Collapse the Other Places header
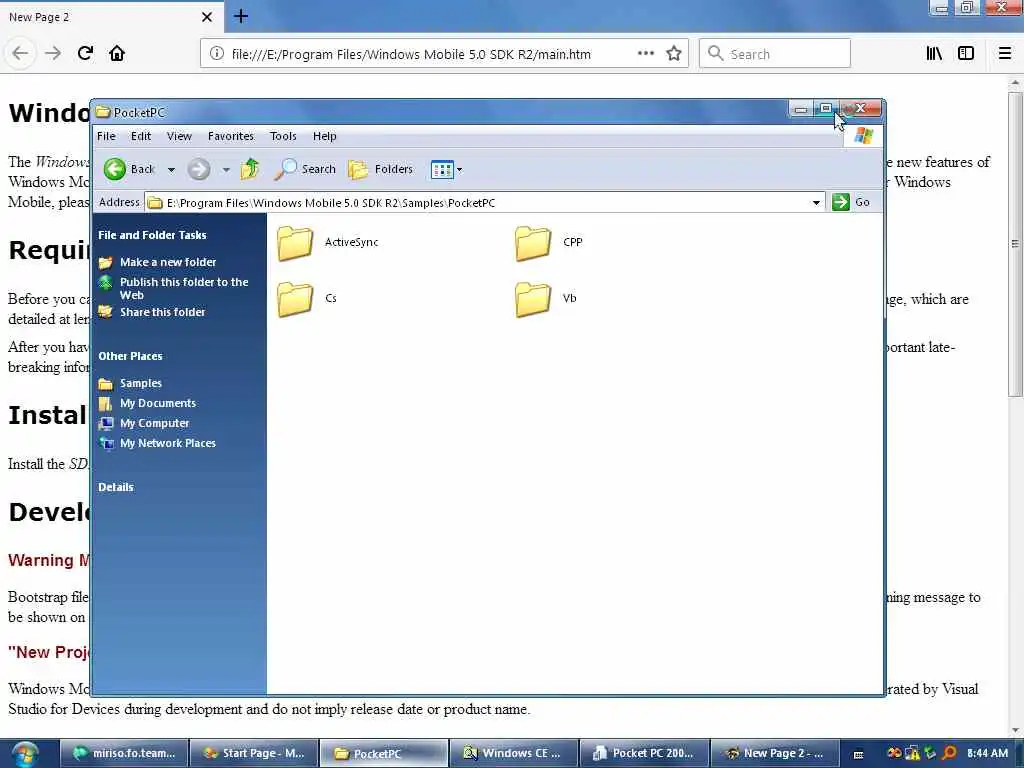The image size is (1024, 768). coord(130,357)
